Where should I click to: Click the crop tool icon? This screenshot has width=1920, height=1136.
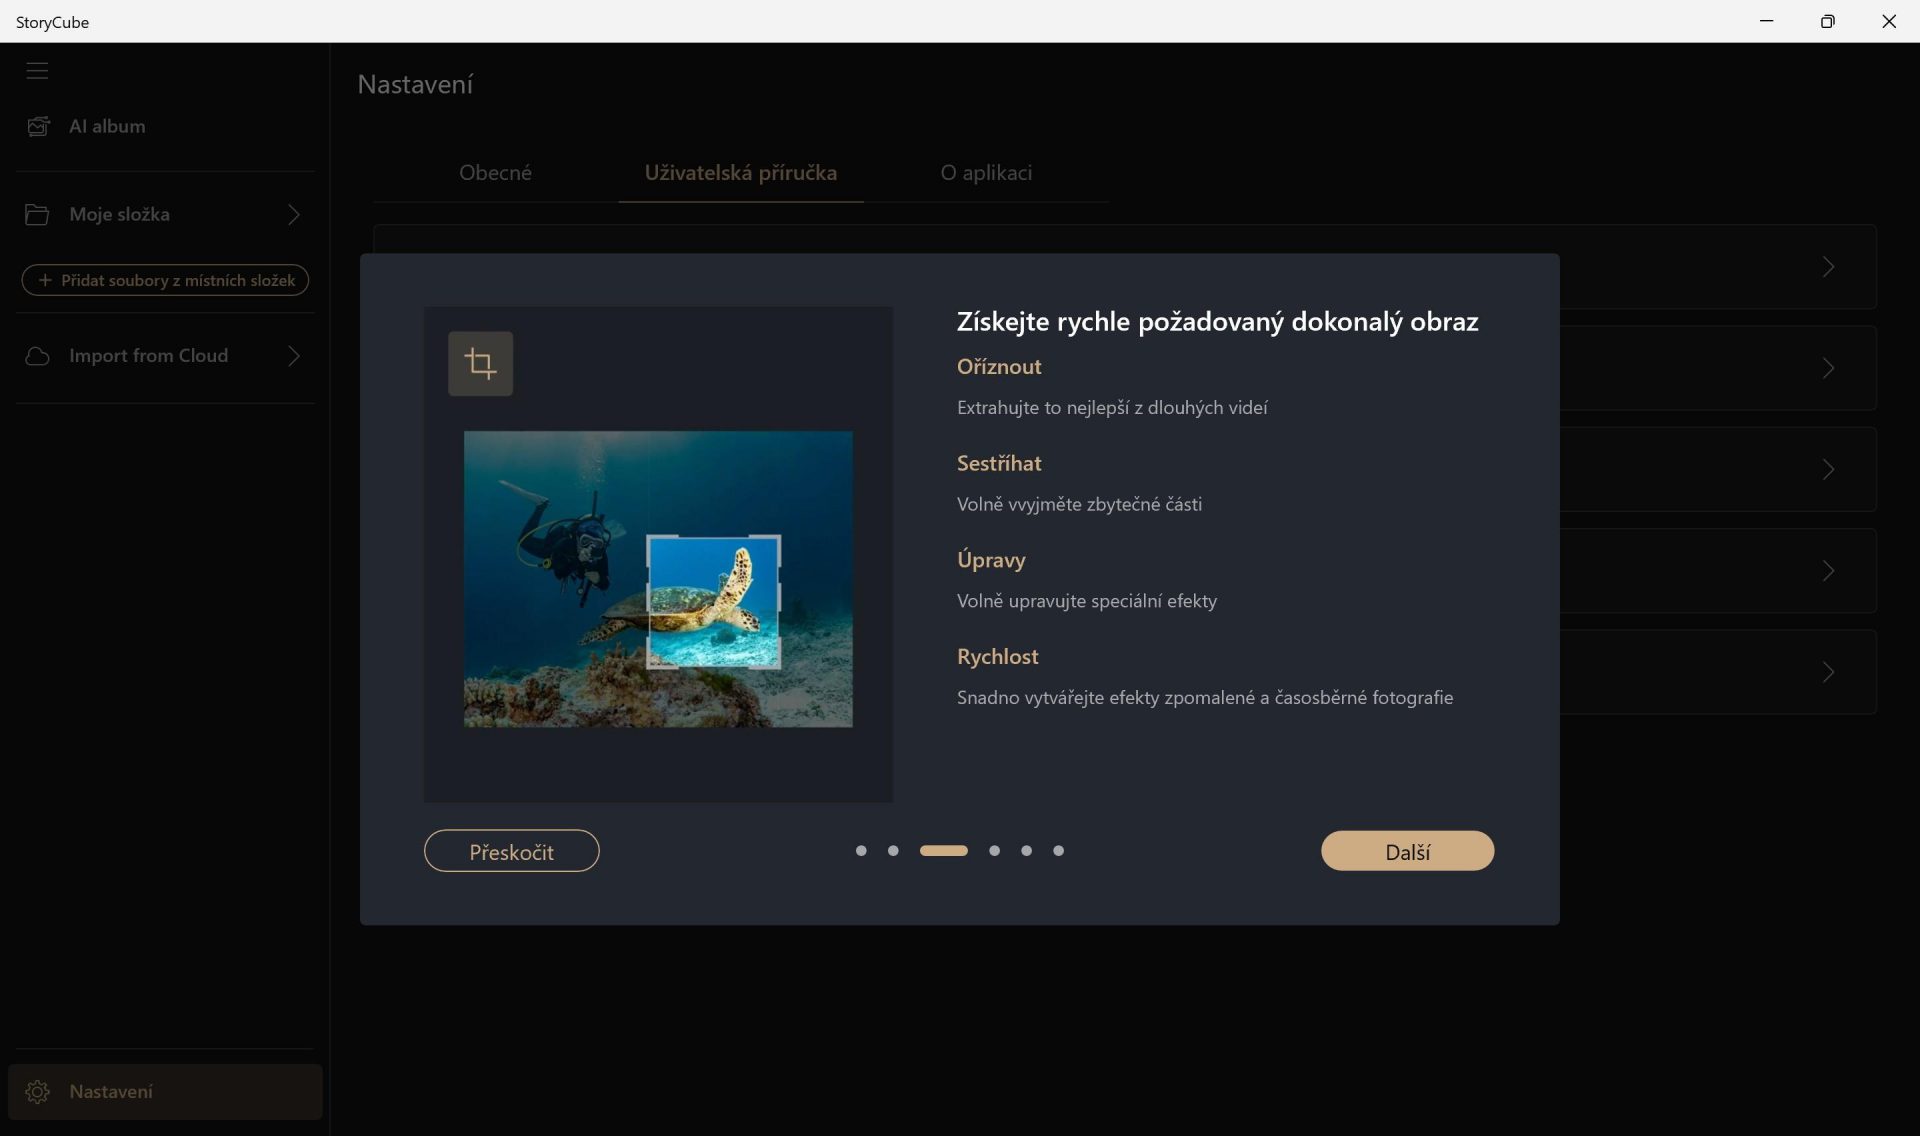tap(480, 364)
